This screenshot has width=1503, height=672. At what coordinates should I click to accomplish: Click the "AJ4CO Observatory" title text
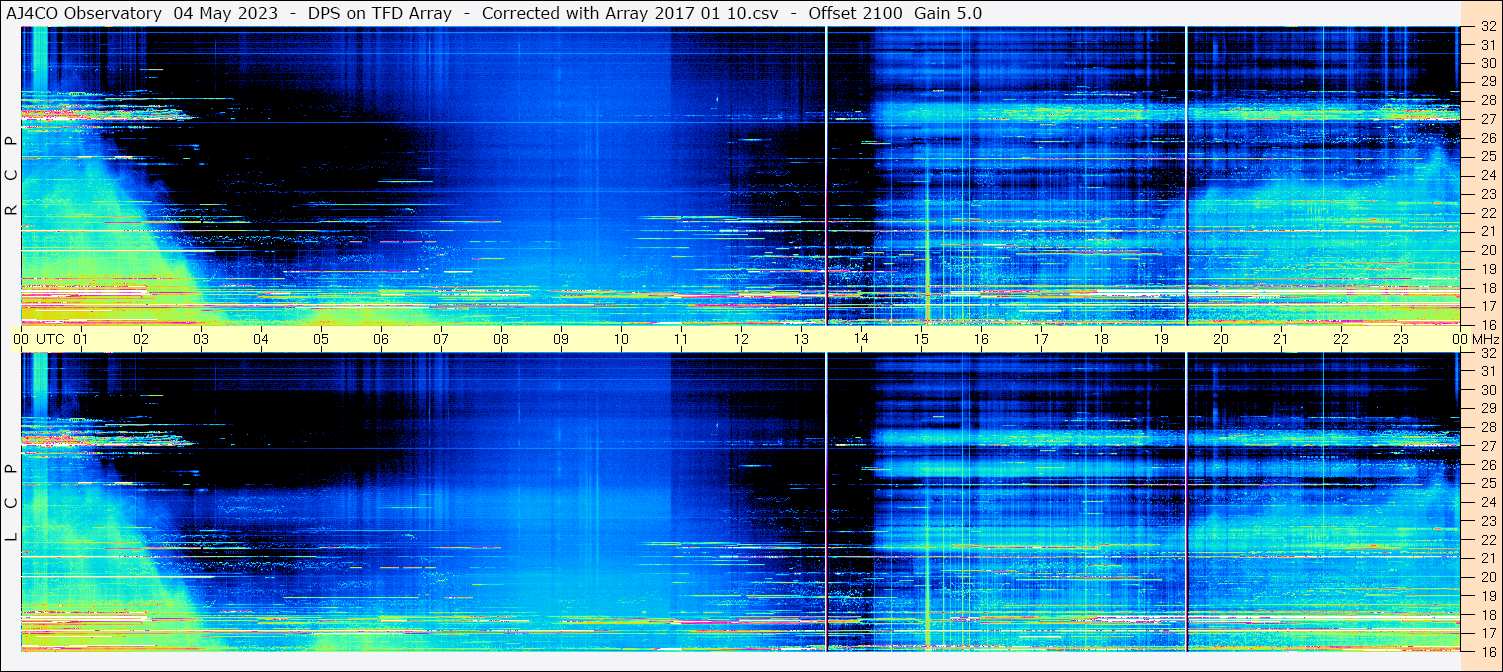(x=84, y=13)
